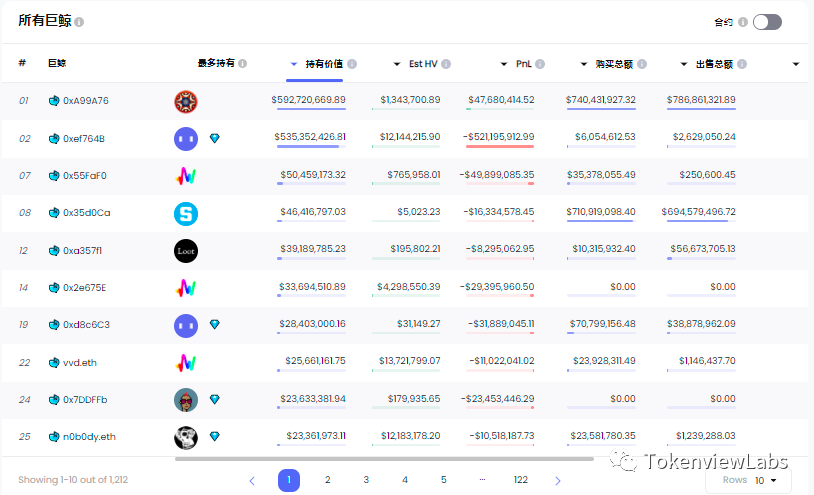This screenshot has height=495, width=814.
Task: Click whale icon for 0x55FaF0
Action: tap(54, 175)
